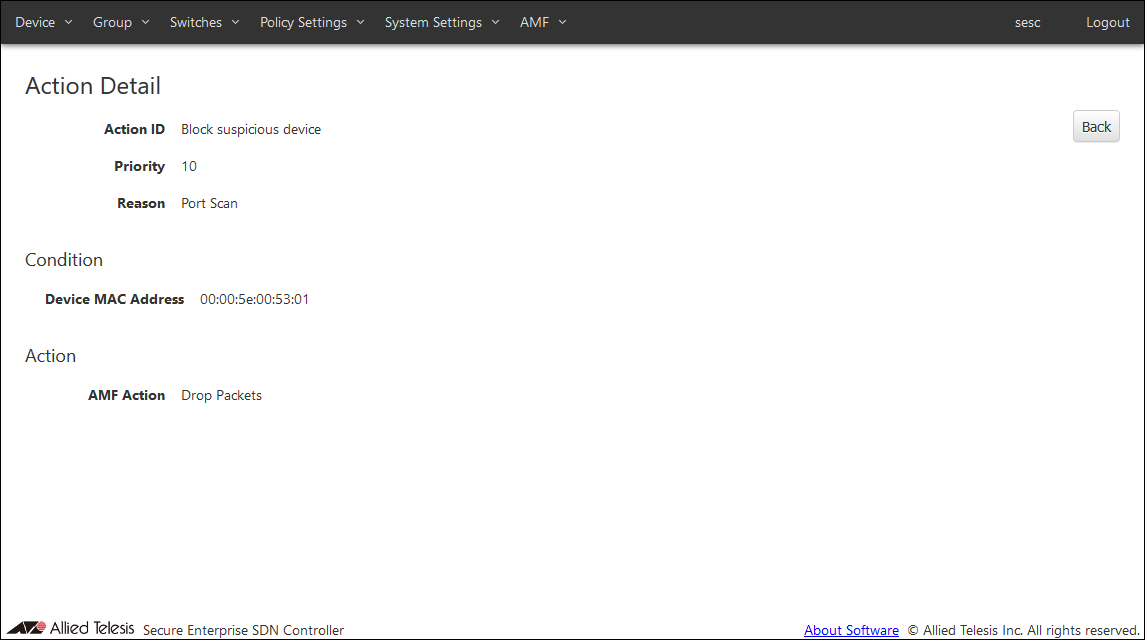Click the Action Detail page heading
Viewport: 1145px width, 640px height.
(x=93, y=86)
